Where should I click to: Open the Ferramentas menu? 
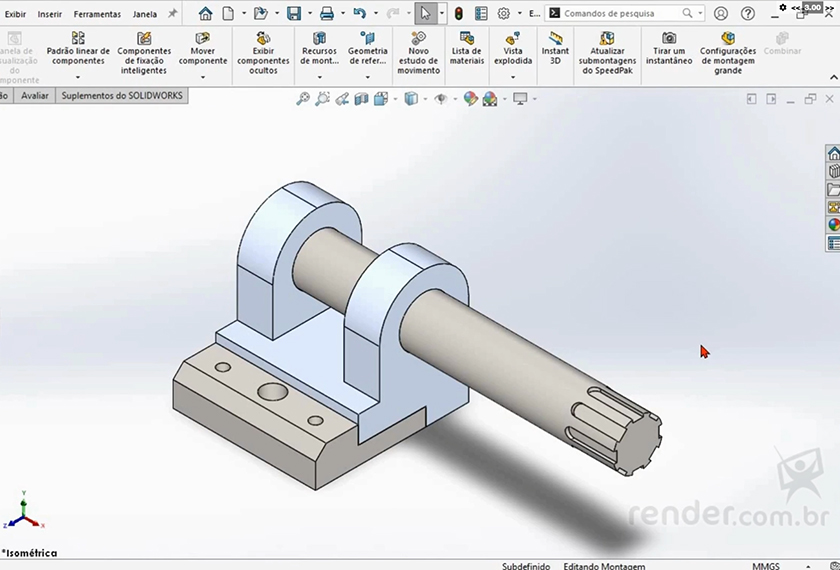(97, 14)
